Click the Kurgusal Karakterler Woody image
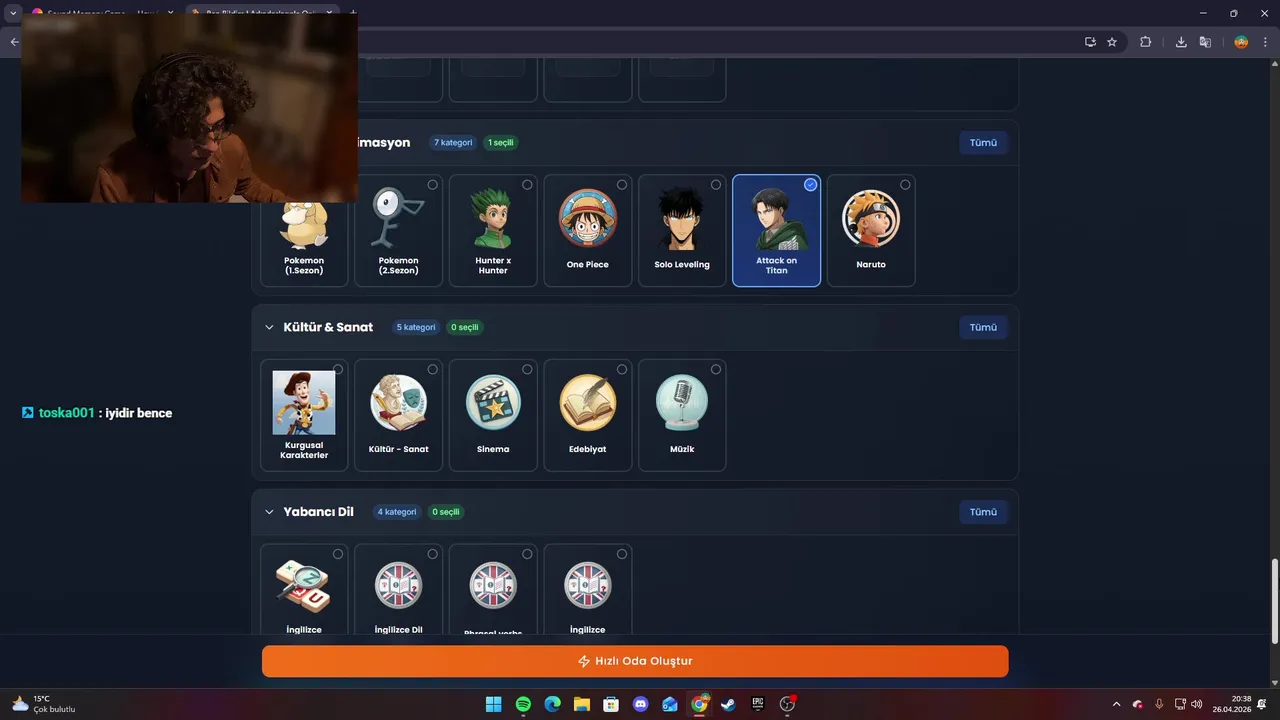 [x=304, y=402]
